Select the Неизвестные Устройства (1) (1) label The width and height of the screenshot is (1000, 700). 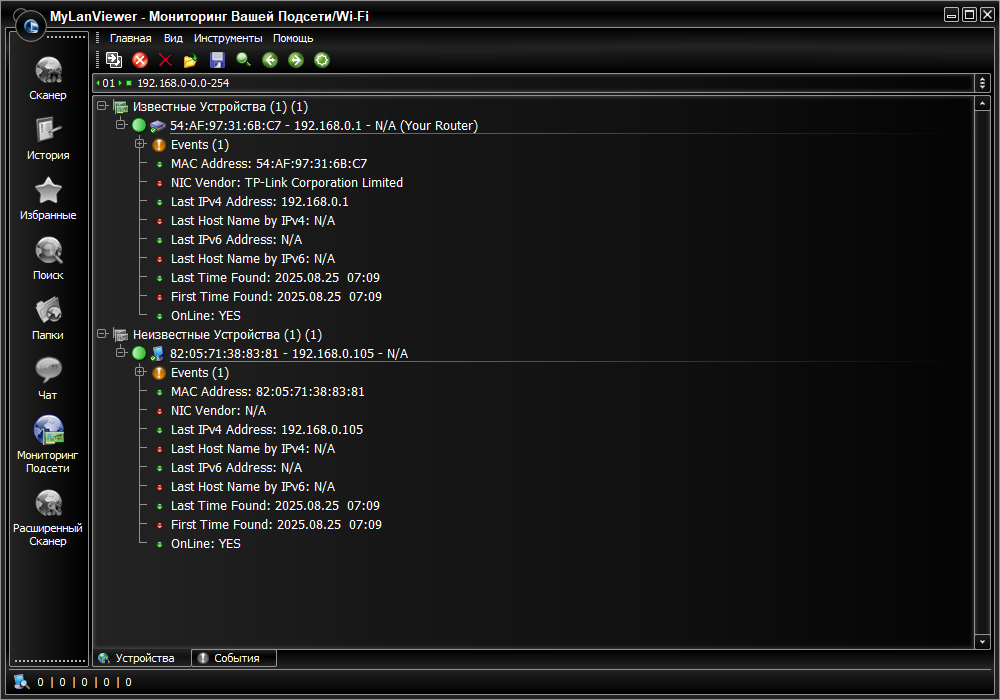tap(227, 335)
